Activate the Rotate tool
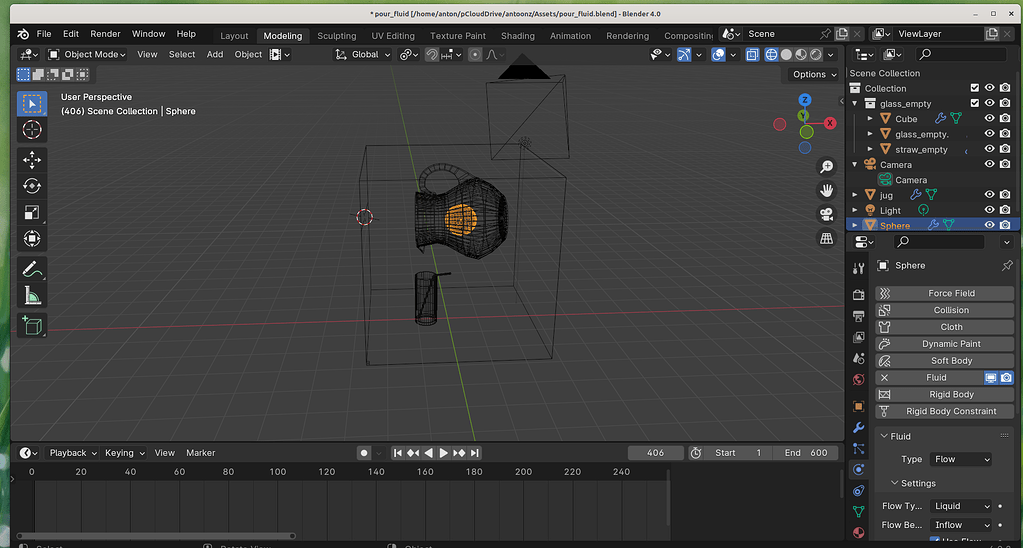Screen dimensions: 1023x548 tap(31, 187)
